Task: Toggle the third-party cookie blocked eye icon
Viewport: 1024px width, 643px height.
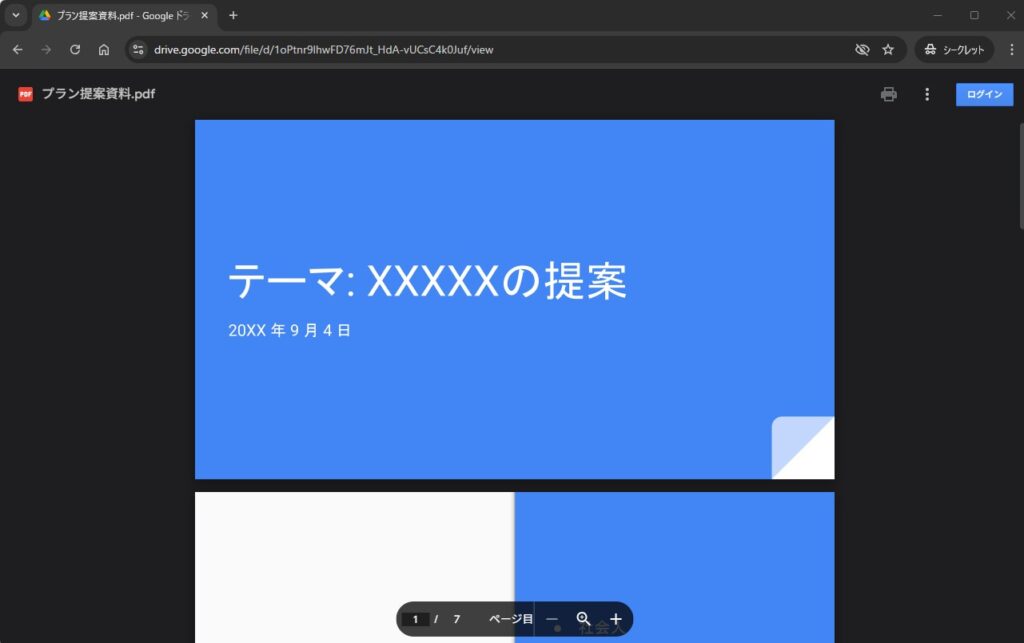Action: 862,50
